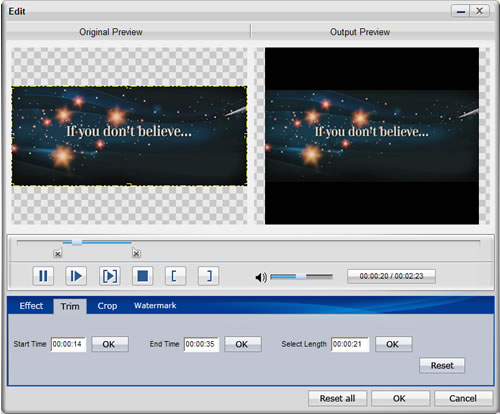Confirm Select Length with its OK button
Viewport: 500px width, 414px height.
394,344
